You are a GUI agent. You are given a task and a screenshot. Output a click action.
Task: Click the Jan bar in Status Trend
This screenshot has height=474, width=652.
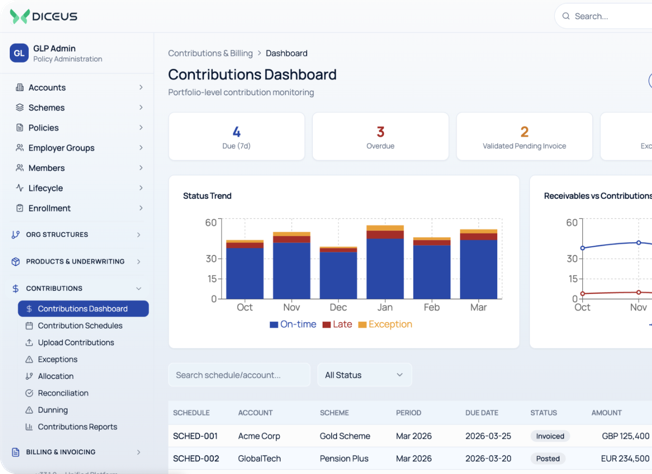385,262
